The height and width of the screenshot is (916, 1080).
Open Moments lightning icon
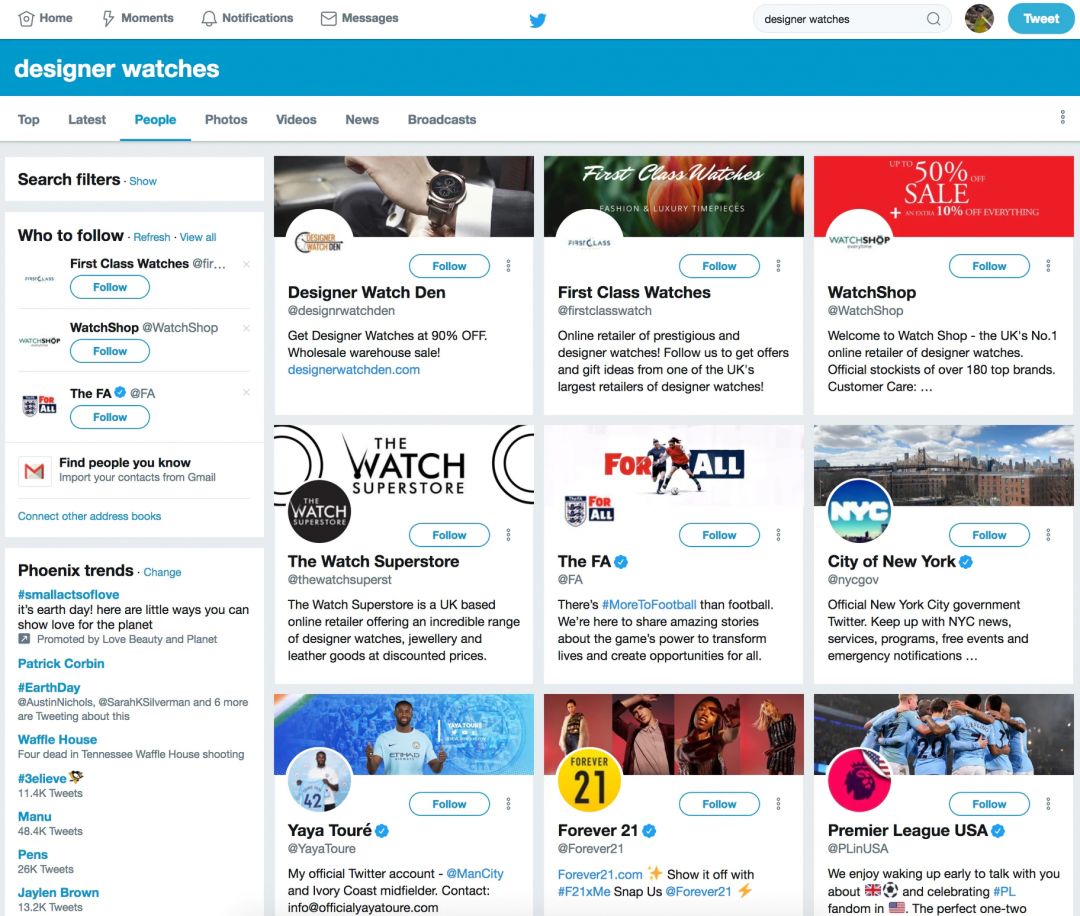tap(108, 19)
